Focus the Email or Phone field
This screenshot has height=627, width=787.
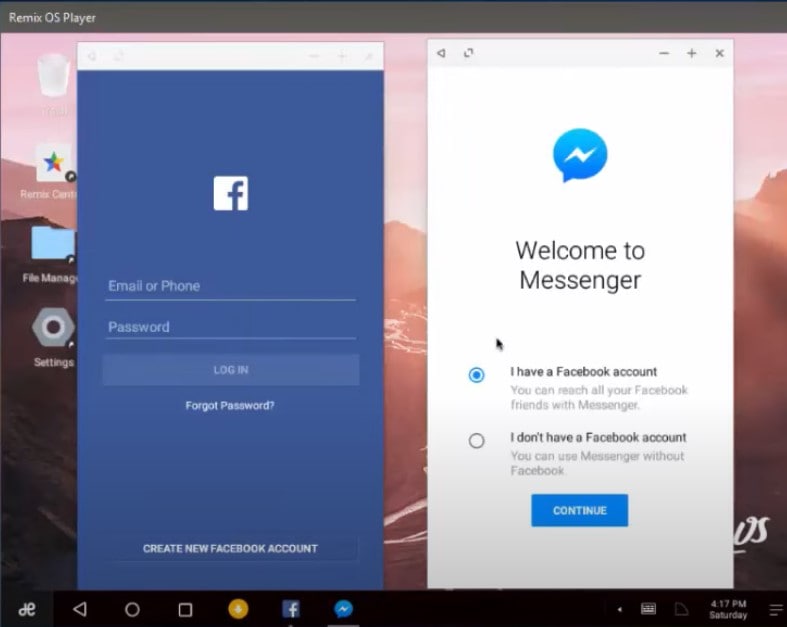230,286
